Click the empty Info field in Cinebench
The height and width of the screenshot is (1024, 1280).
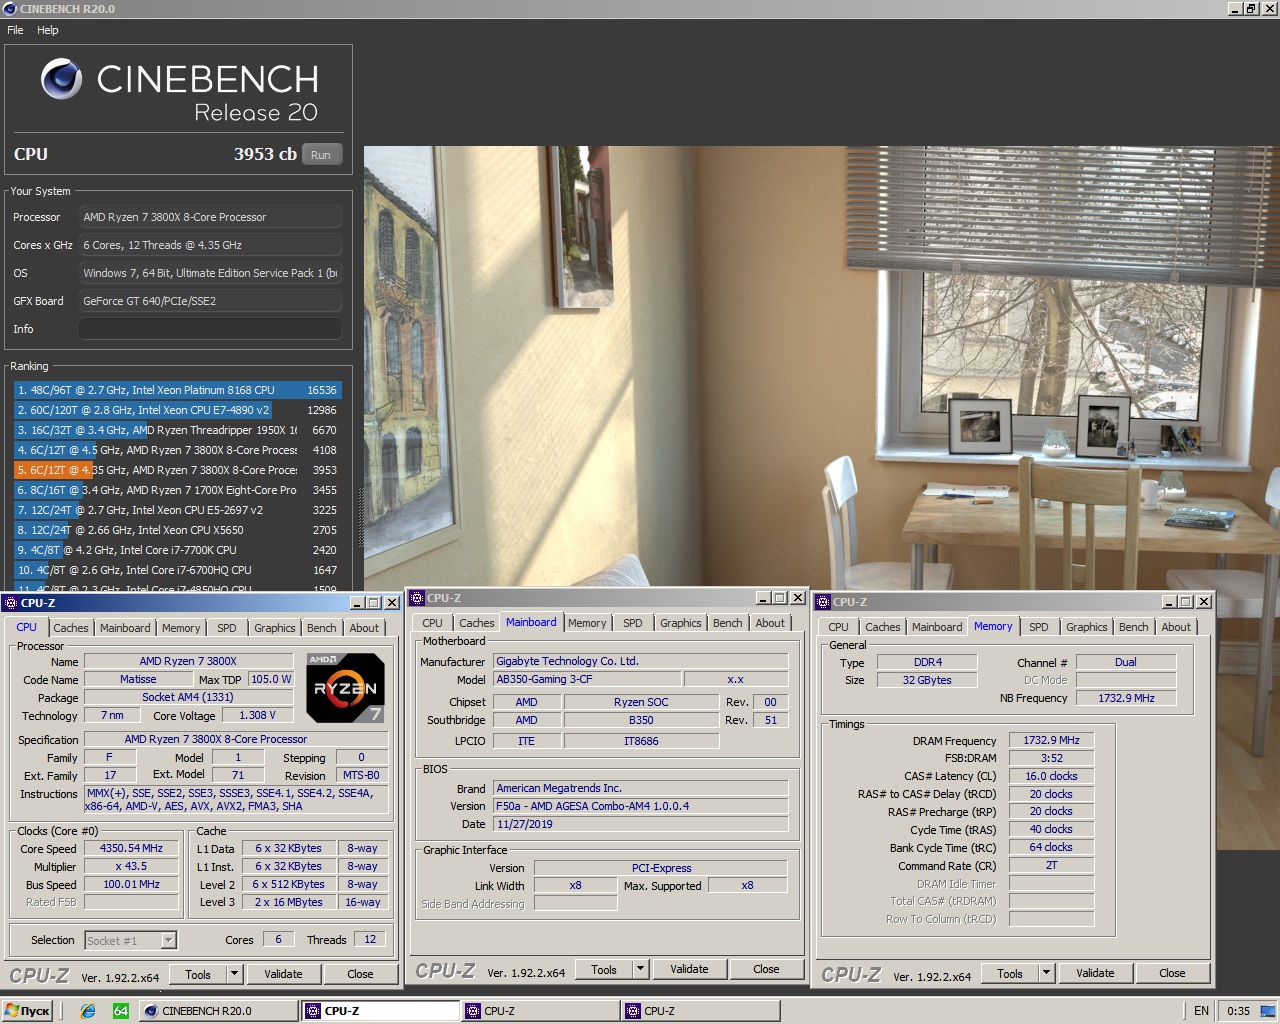point(210,329)
